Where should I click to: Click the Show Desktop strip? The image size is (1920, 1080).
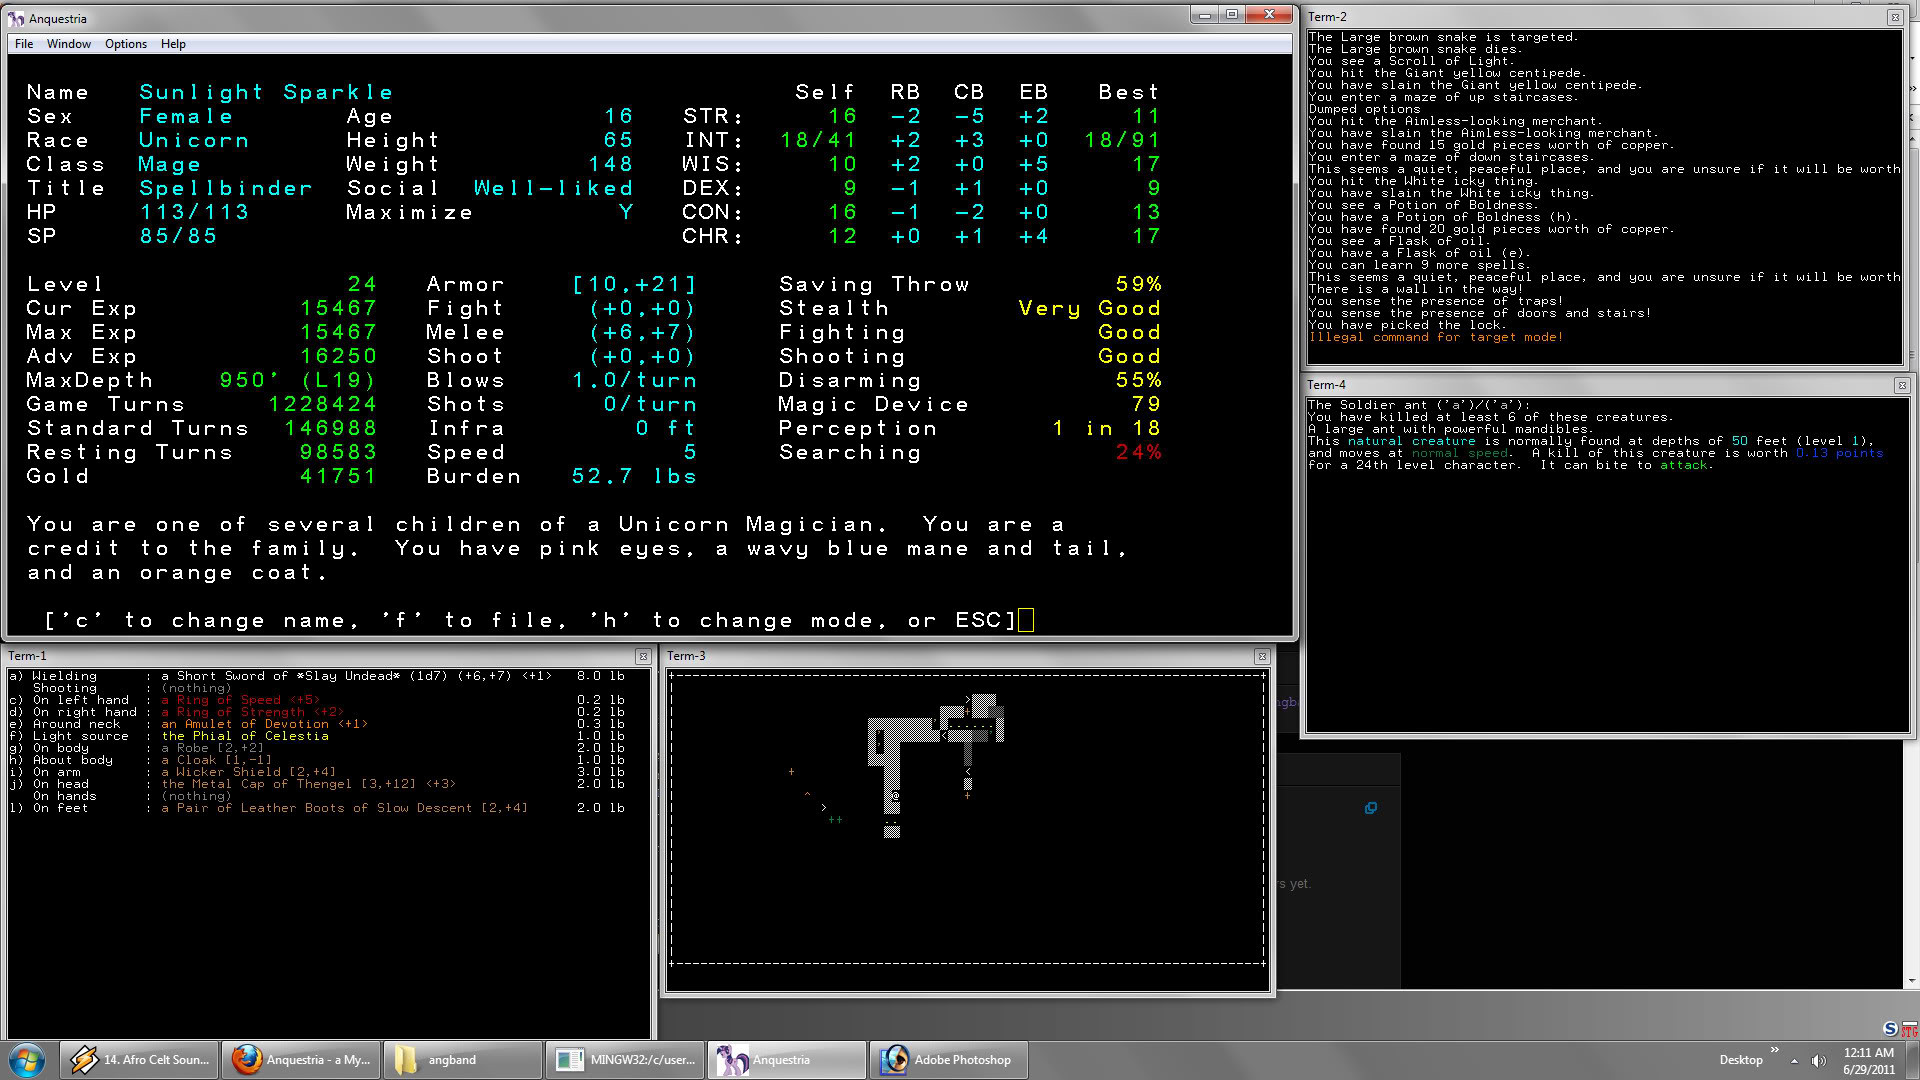(1912, 1060)
